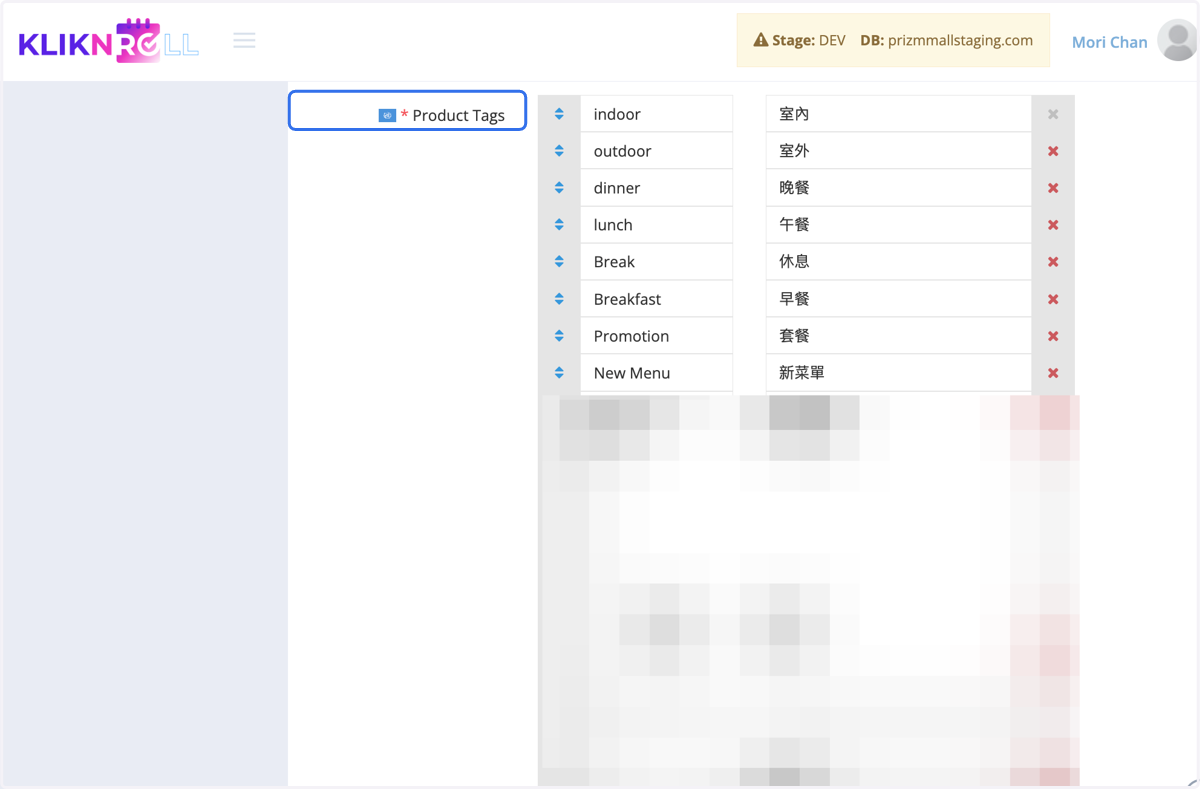Edit the Promotion tag field
The height and width of the screenshot is (789, 1200).
[x=656, y=336]
